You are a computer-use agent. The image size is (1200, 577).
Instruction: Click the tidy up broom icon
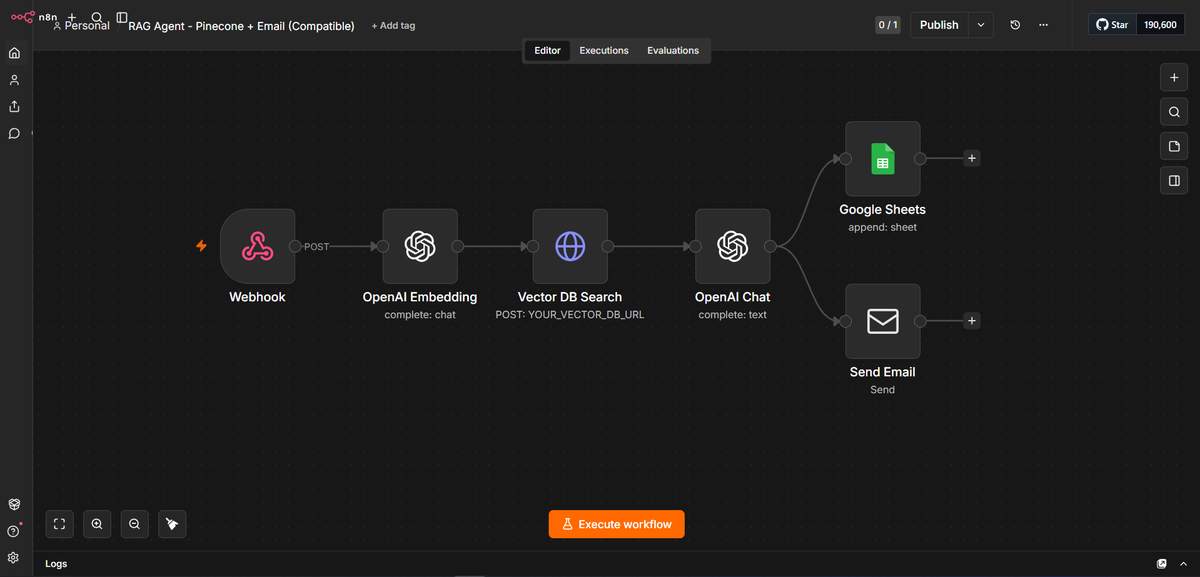(x=172, y=524)
